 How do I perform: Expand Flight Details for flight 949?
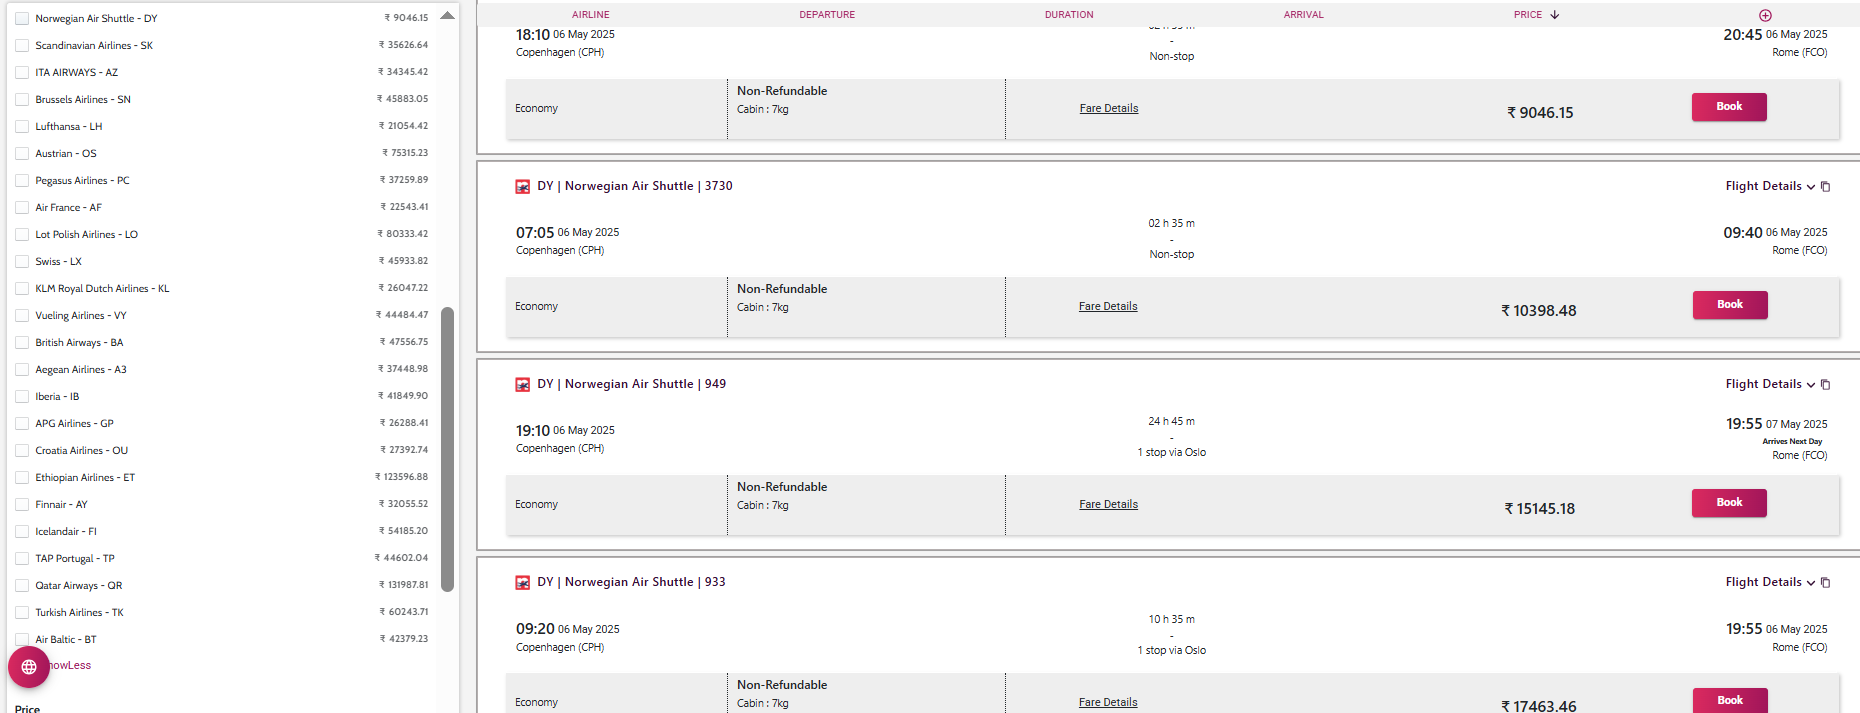pos(1769,384)
